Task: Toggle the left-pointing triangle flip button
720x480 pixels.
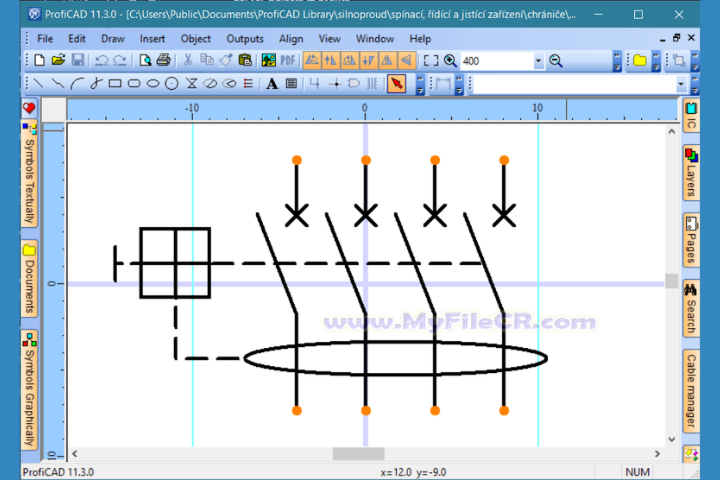Action: pos(406,60)
